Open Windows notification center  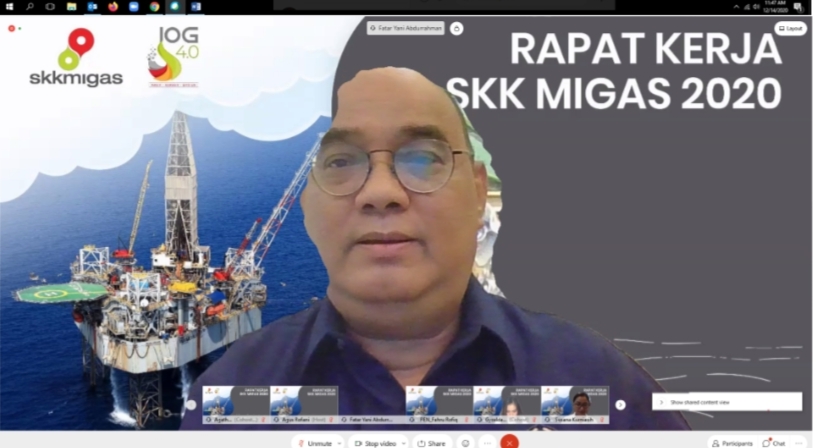[798, 7]
